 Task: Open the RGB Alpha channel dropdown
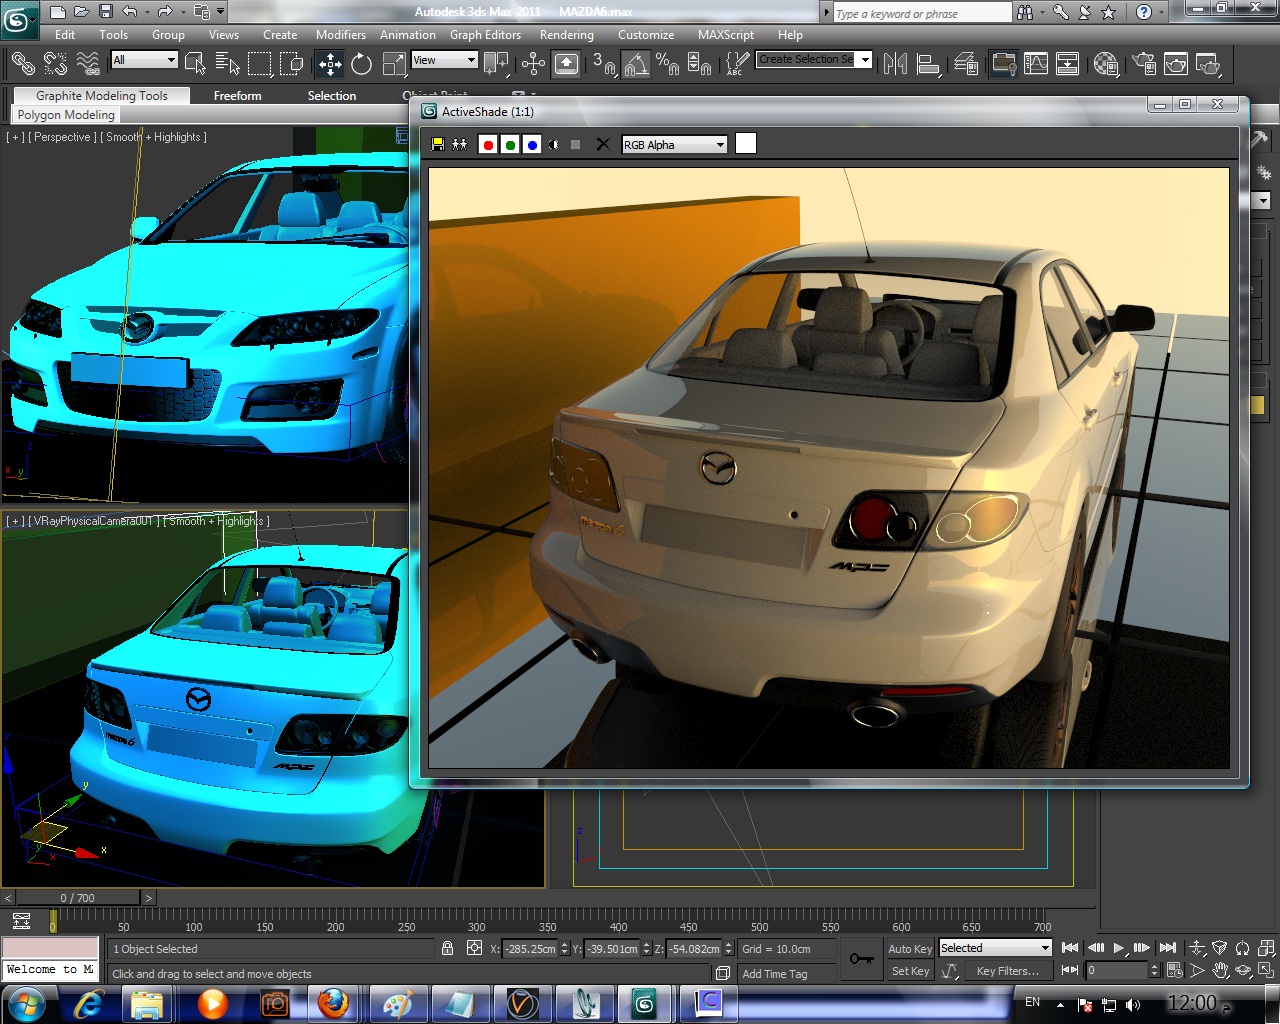[x=674, y=145]
